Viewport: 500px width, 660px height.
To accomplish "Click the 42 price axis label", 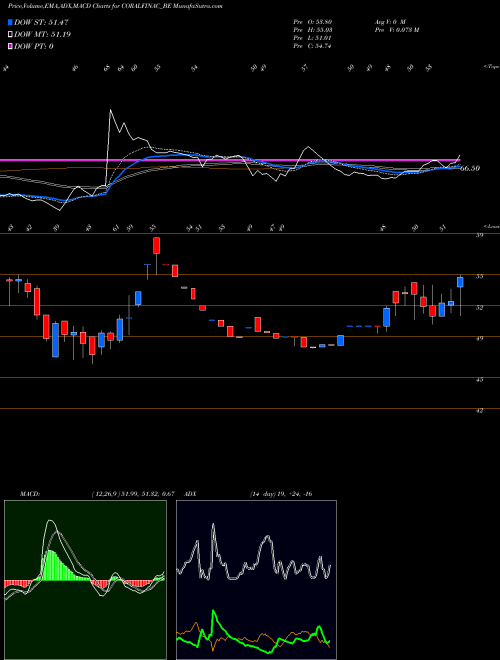I will [479, 410].
